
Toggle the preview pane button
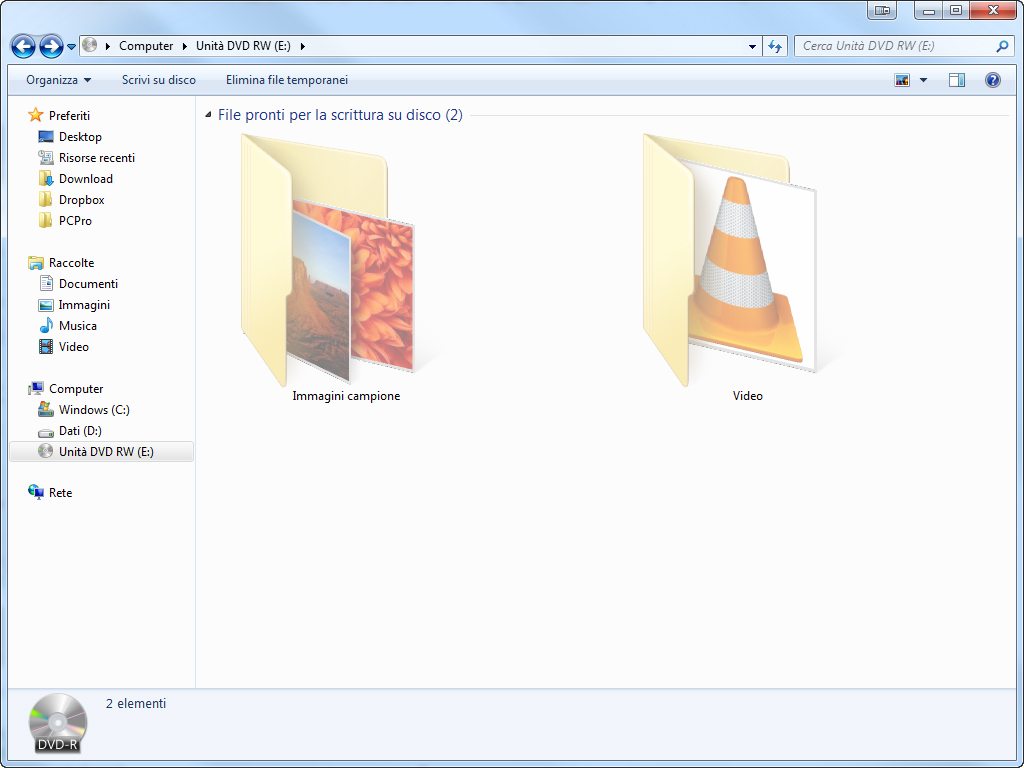click(956, 80)
